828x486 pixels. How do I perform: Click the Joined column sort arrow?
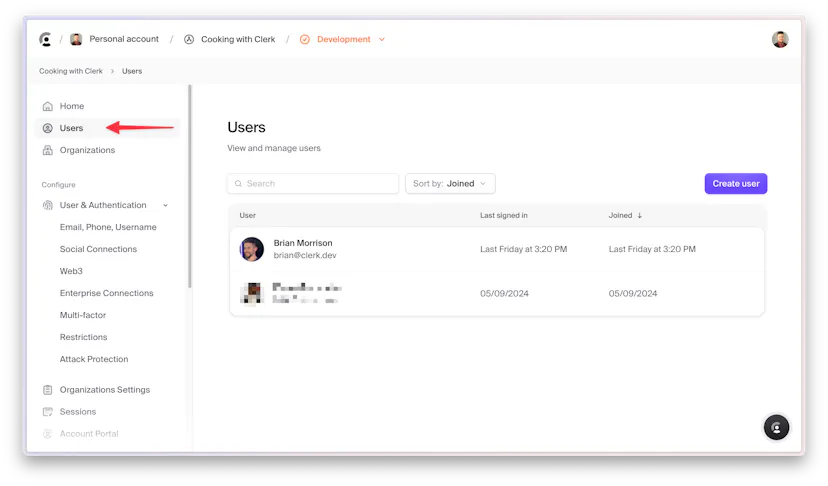(639, 216)
